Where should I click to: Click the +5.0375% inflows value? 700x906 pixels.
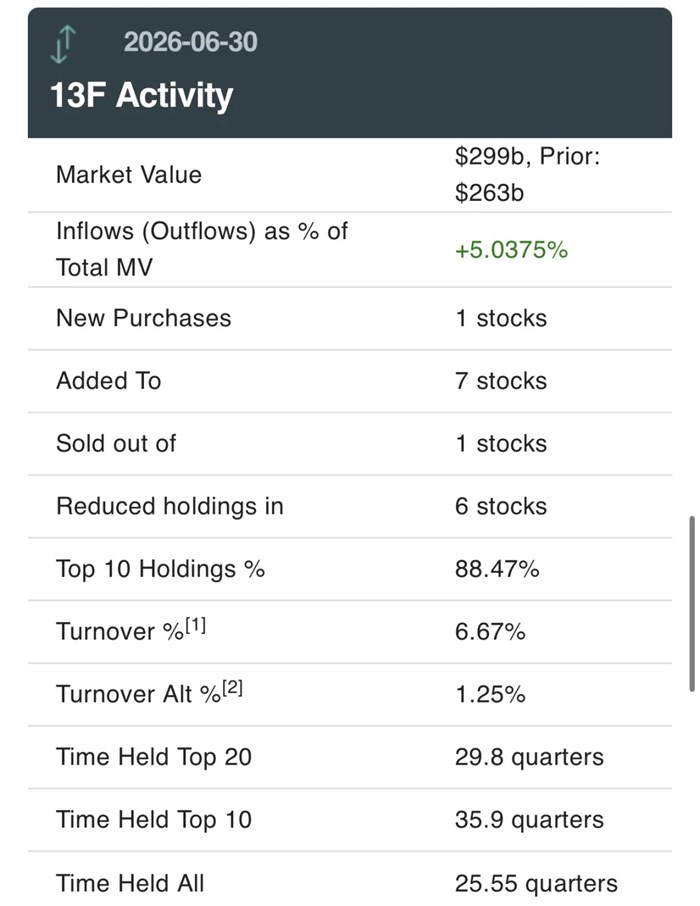click(x=511, y=250)
